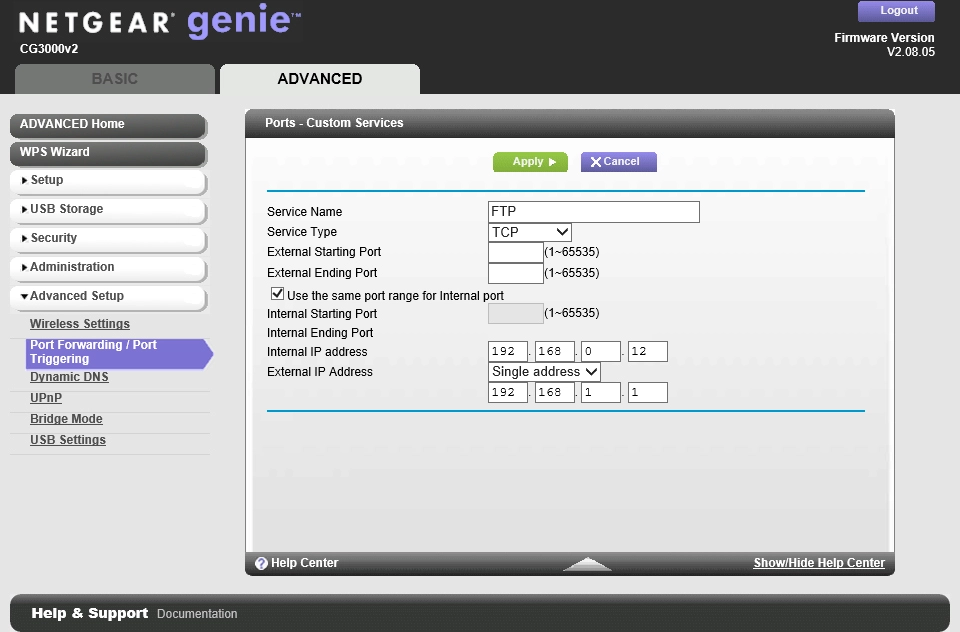960x632 pixels.
Task: Expand the Setup menu section
Action: tap(107, 181)
